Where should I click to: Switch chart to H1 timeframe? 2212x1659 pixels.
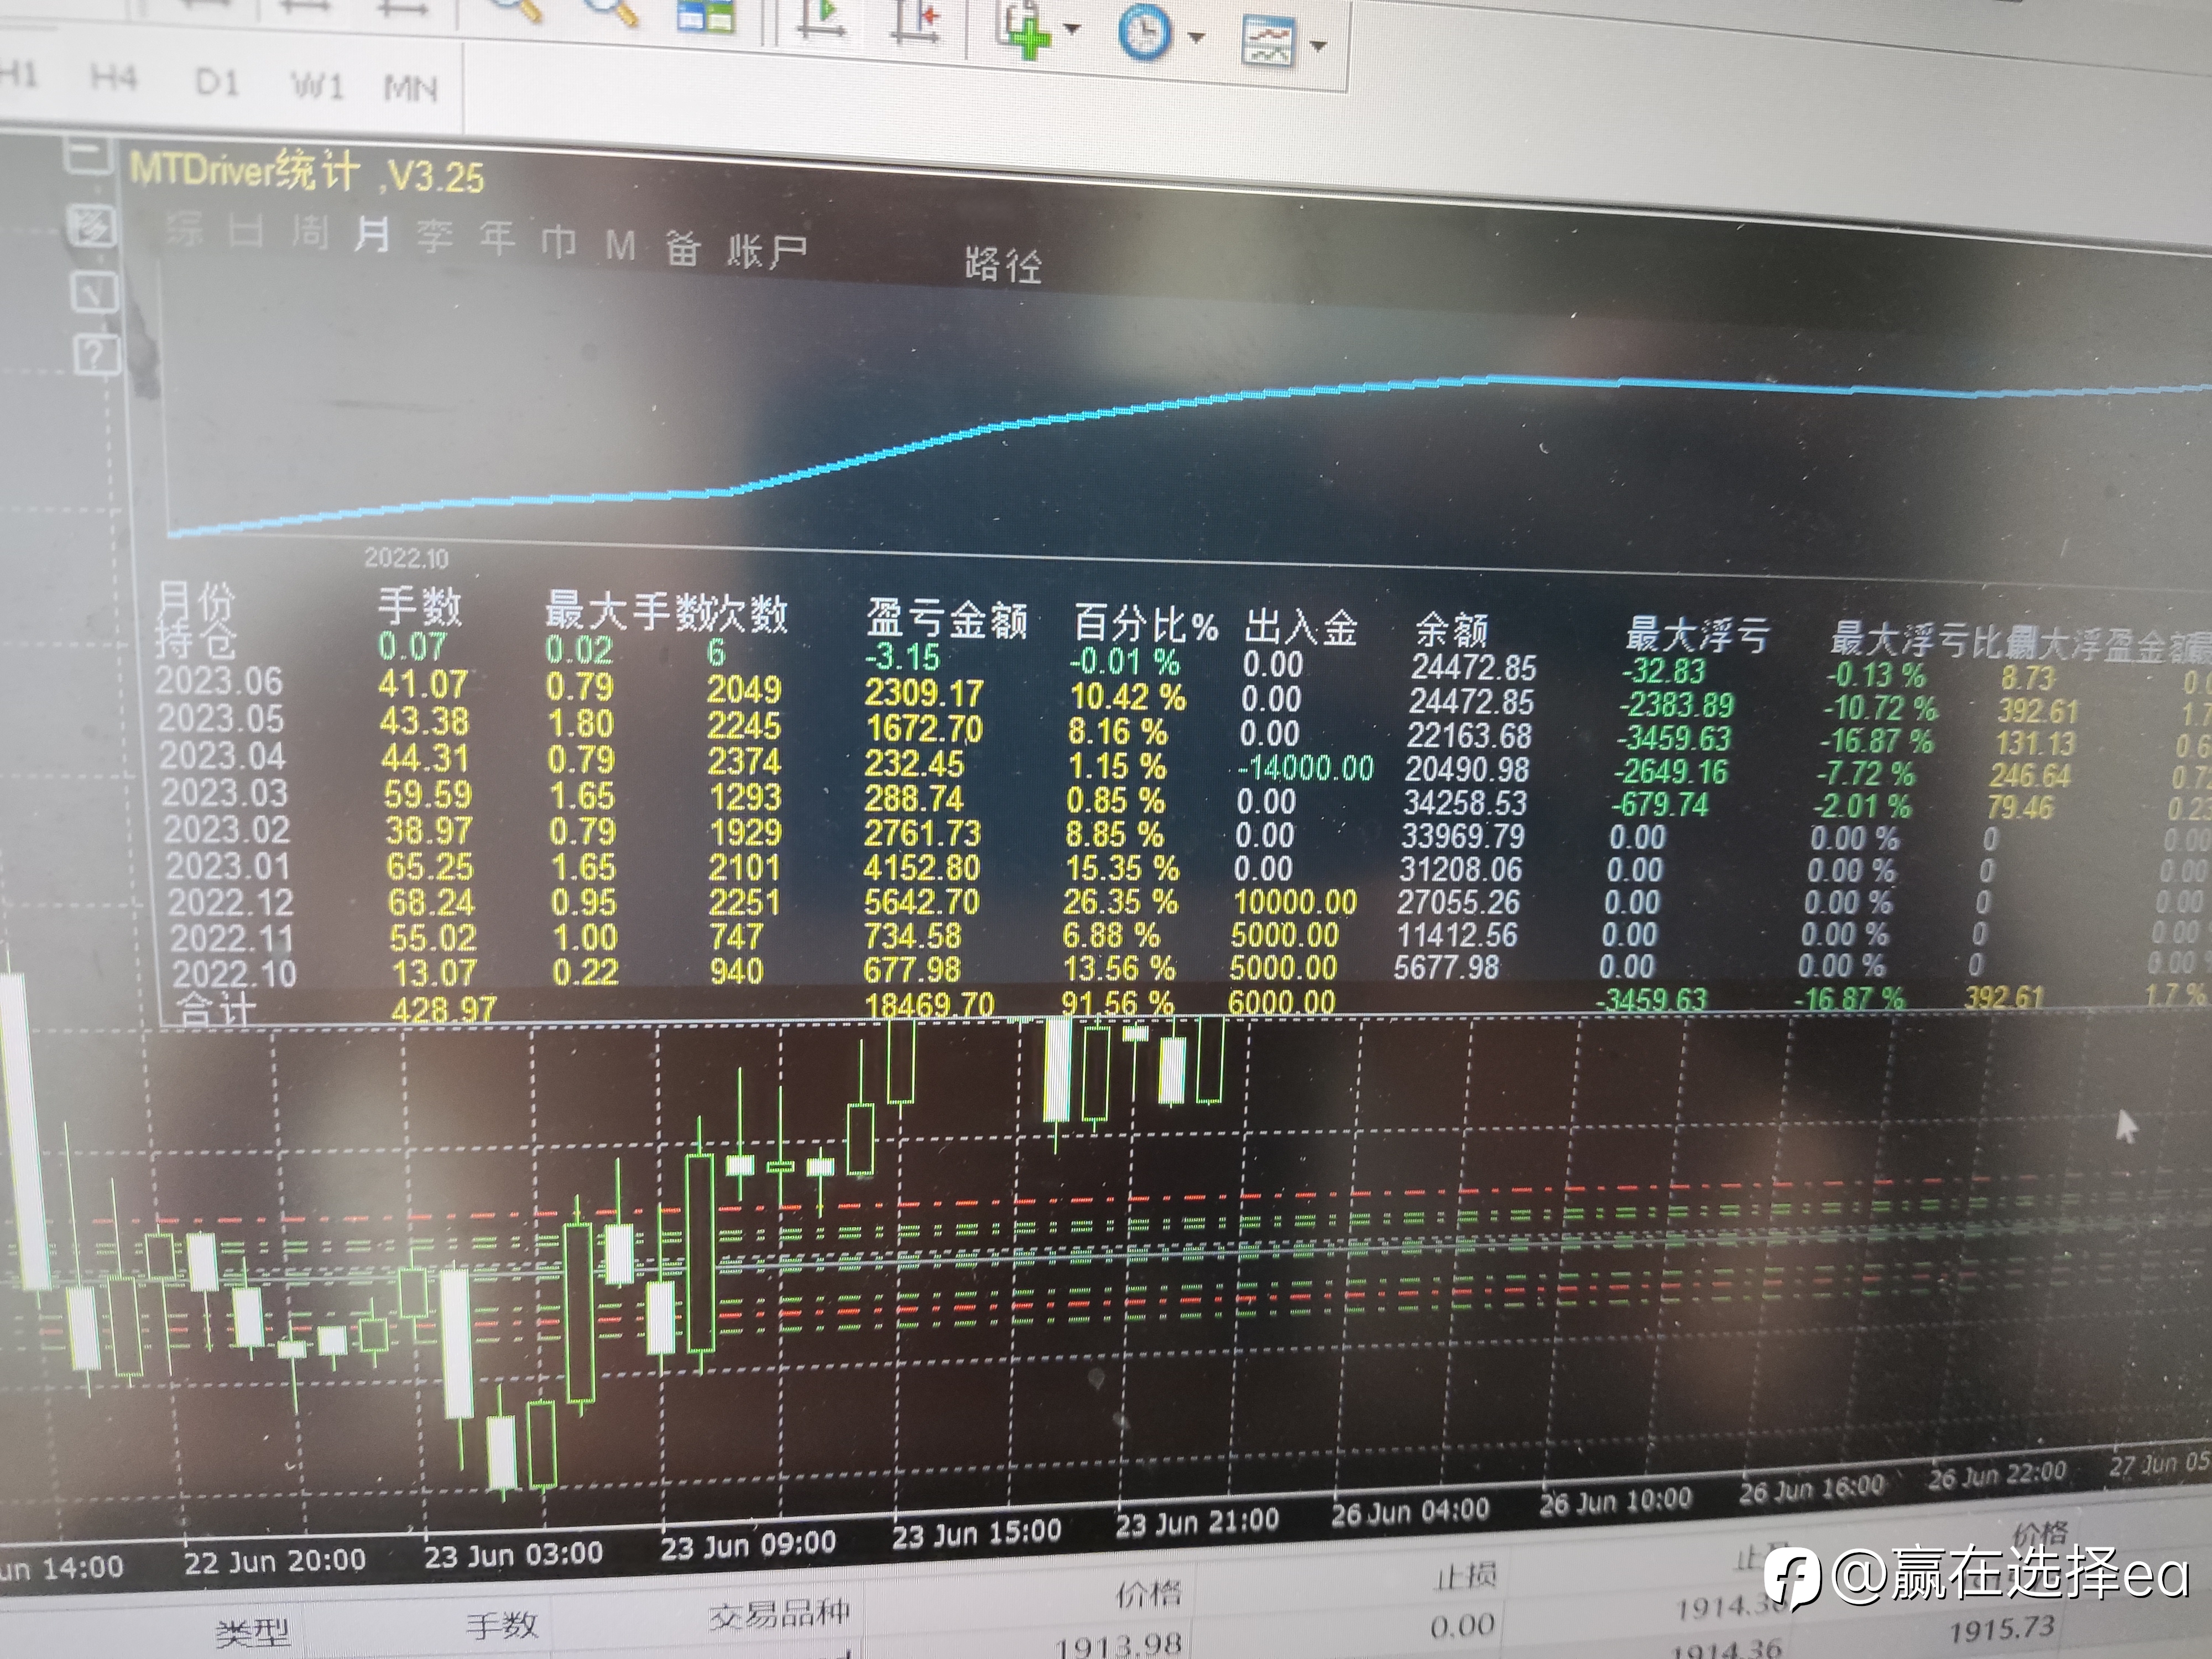[18, 75]
